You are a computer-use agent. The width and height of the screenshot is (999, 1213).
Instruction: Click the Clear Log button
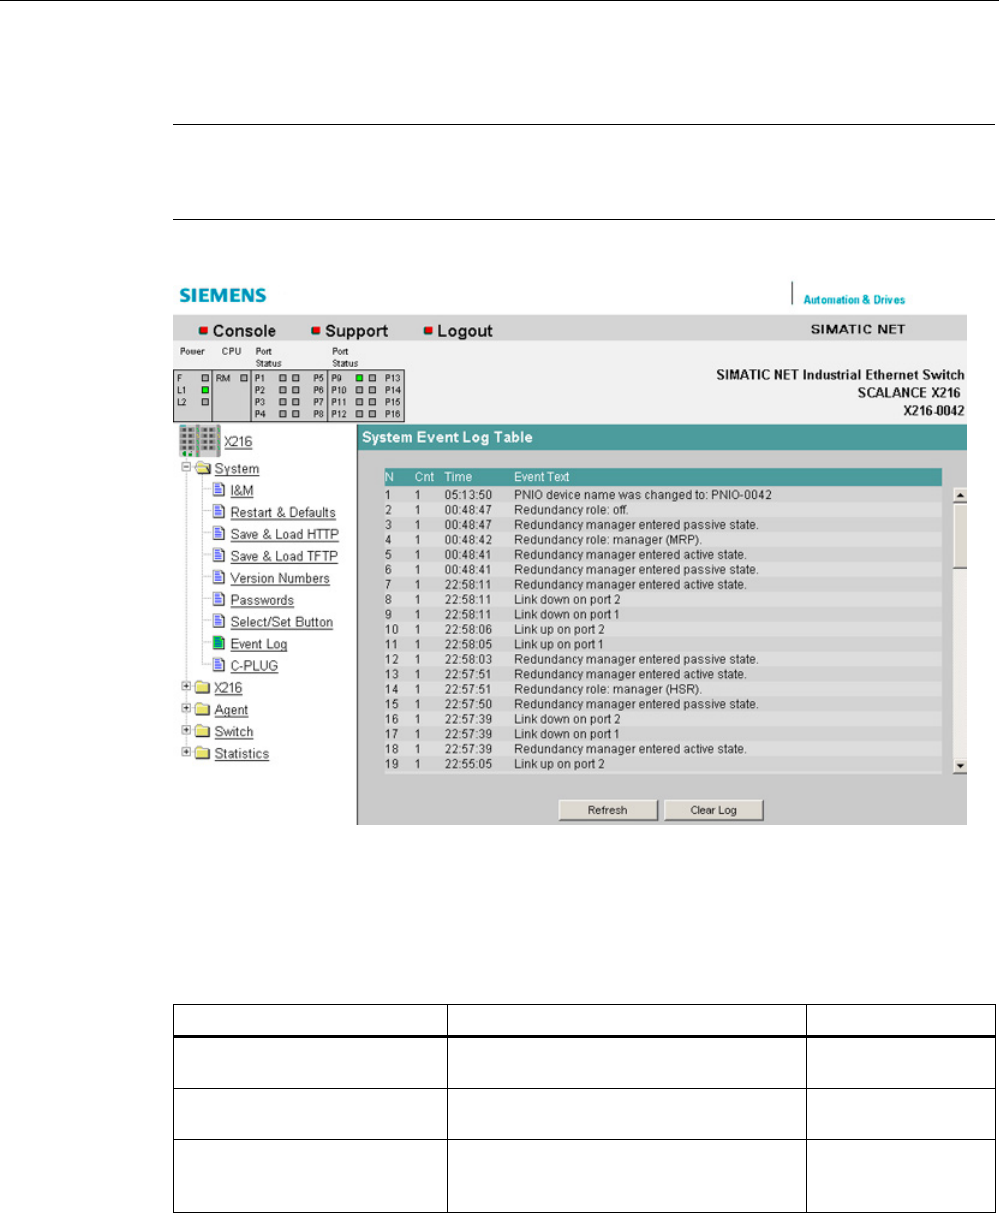coord(713,810)
